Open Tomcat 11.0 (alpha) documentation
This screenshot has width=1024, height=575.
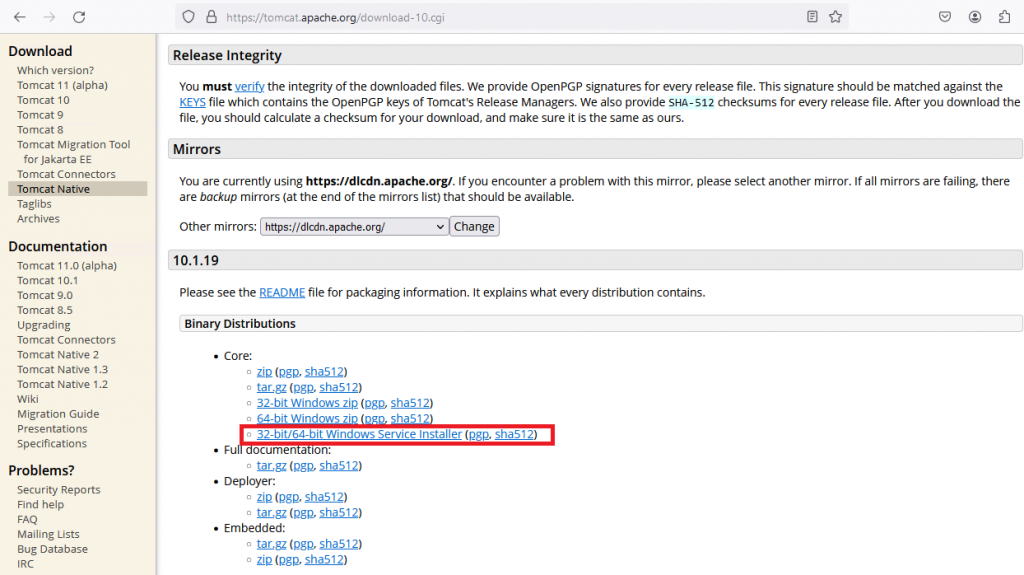[67, 266]
